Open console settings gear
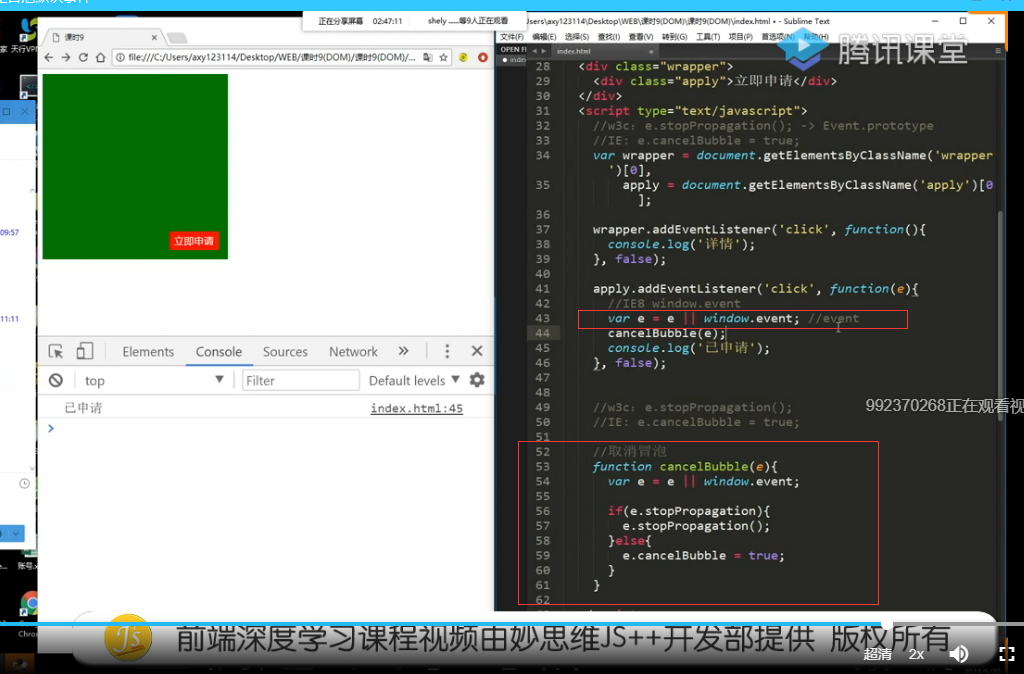Viewport: 1024px width, 674px height. pyautogui.click(x=477, y=380)
